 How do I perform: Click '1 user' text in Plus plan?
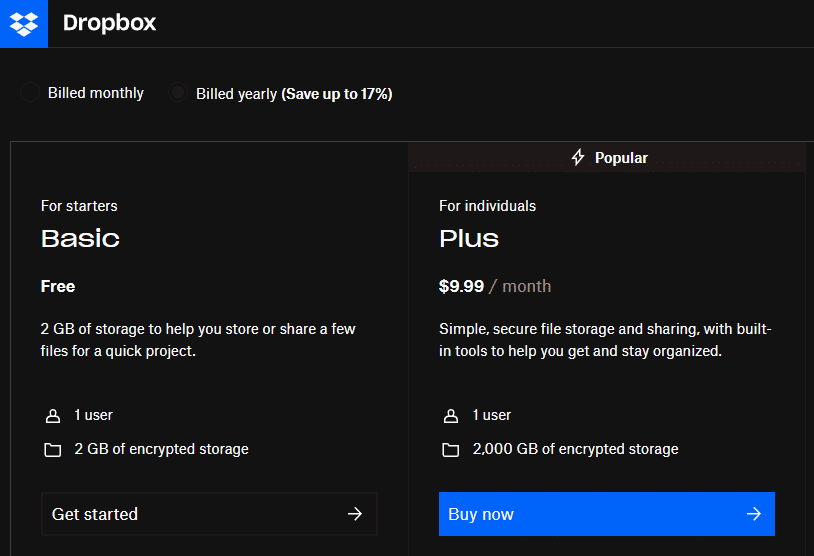[x=492, y=415]
